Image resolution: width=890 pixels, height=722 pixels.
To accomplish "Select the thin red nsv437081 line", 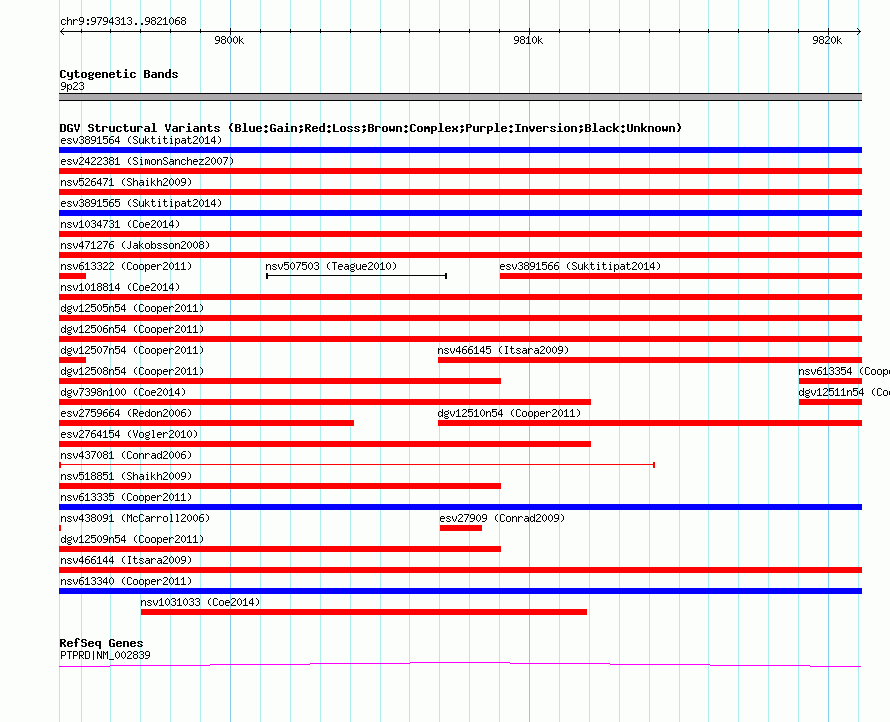I will pyautogui.click(x=357, y=465).
